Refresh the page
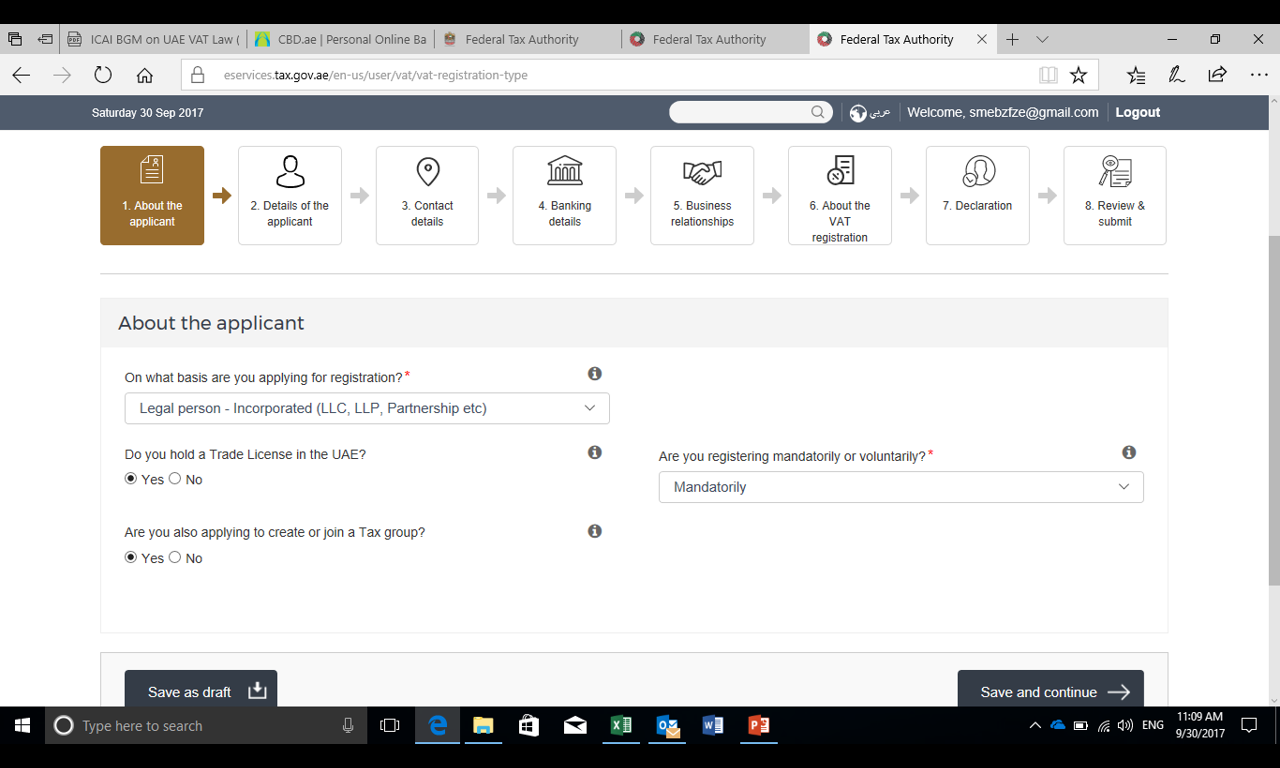This screenshot has width=1280, height=768. click(x=103, y=75)
